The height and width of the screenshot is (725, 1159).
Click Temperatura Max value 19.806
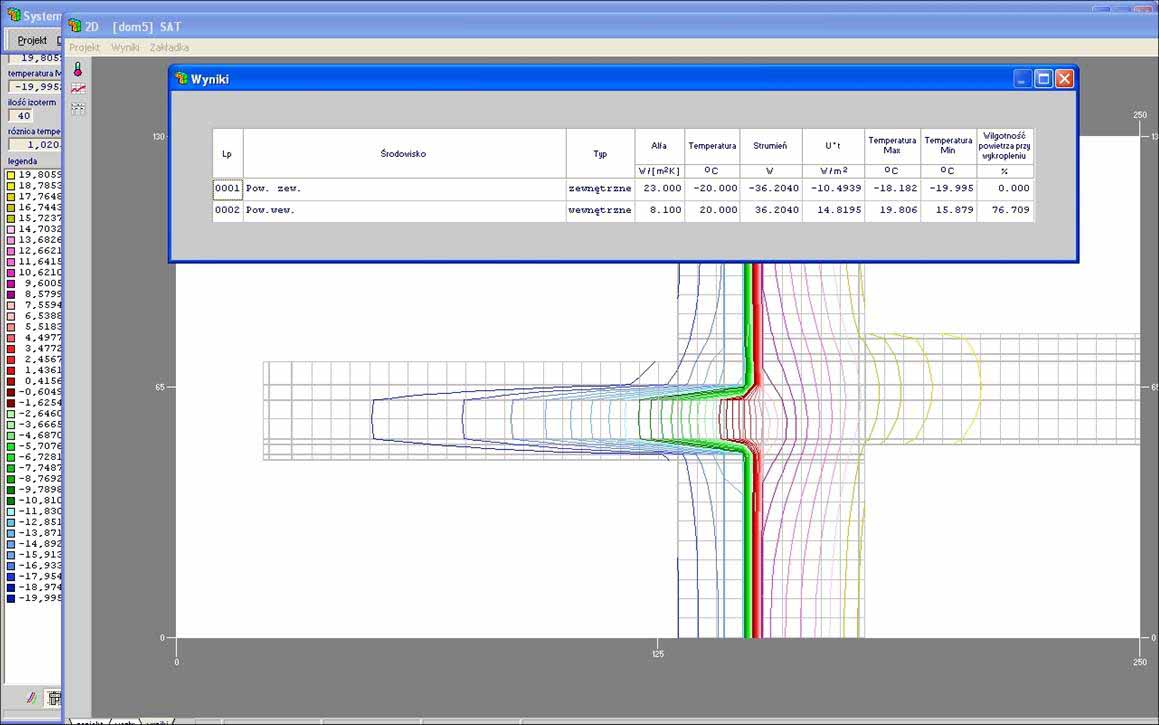click(x=892, y=210)
